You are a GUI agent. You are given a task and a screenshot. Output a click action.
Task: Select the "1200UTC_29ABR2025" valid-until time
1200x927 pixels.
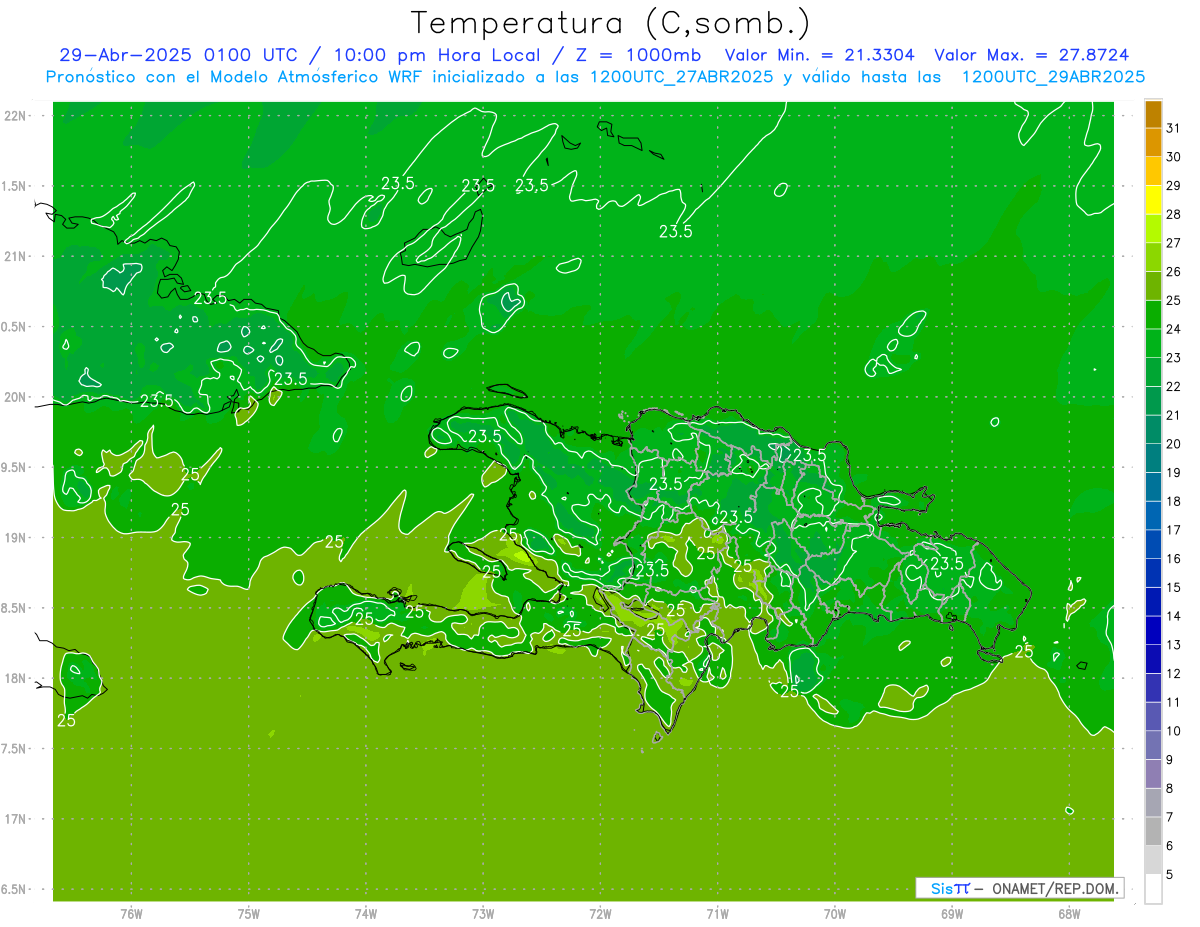[1053, 77]
